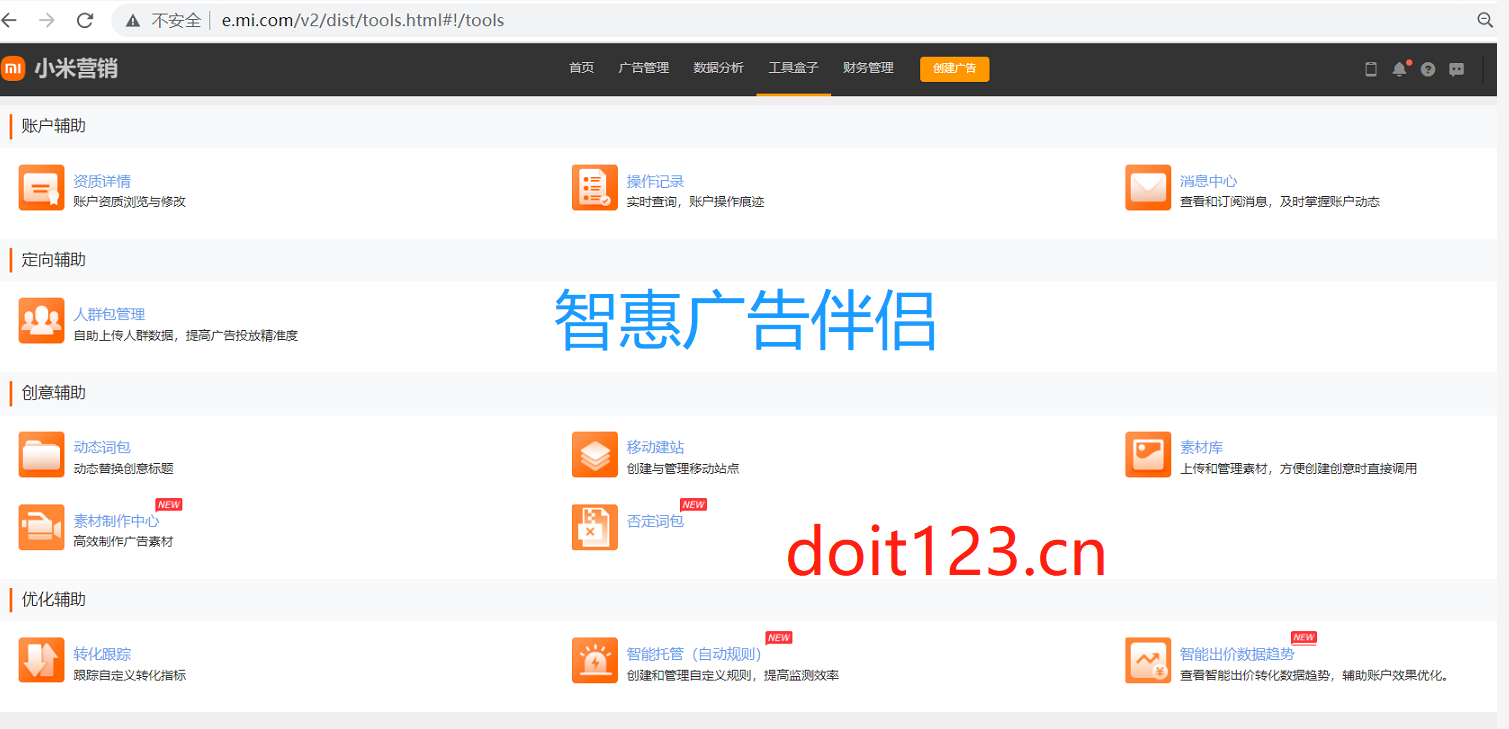Image resolution: width=1509 pixels, height=729 pixels.
Task: Open the 移动建站 link
Action: pos(656,447)
